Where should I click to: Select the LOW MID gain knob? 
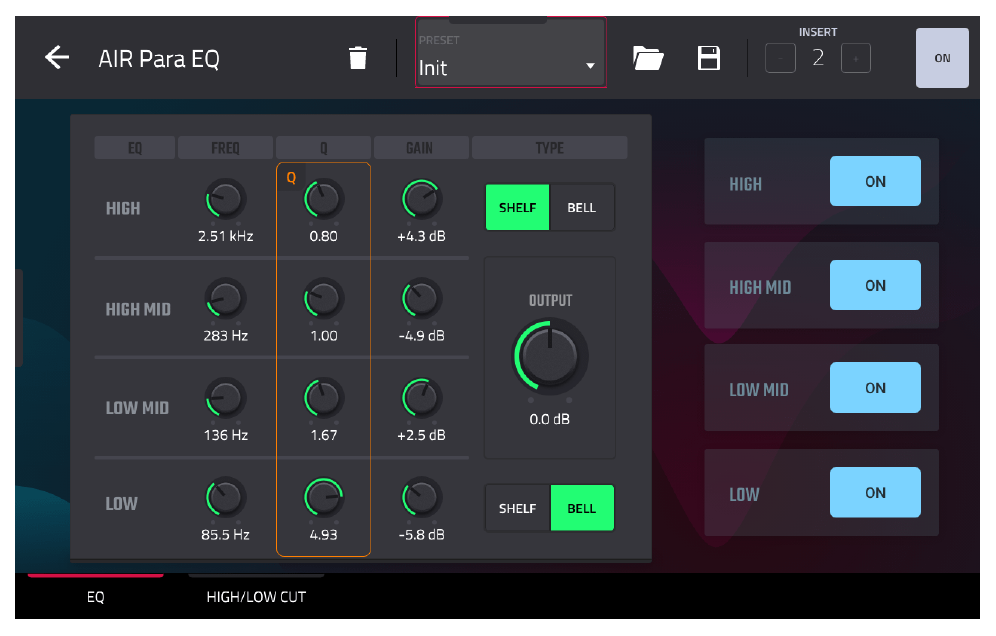point(421,398)
